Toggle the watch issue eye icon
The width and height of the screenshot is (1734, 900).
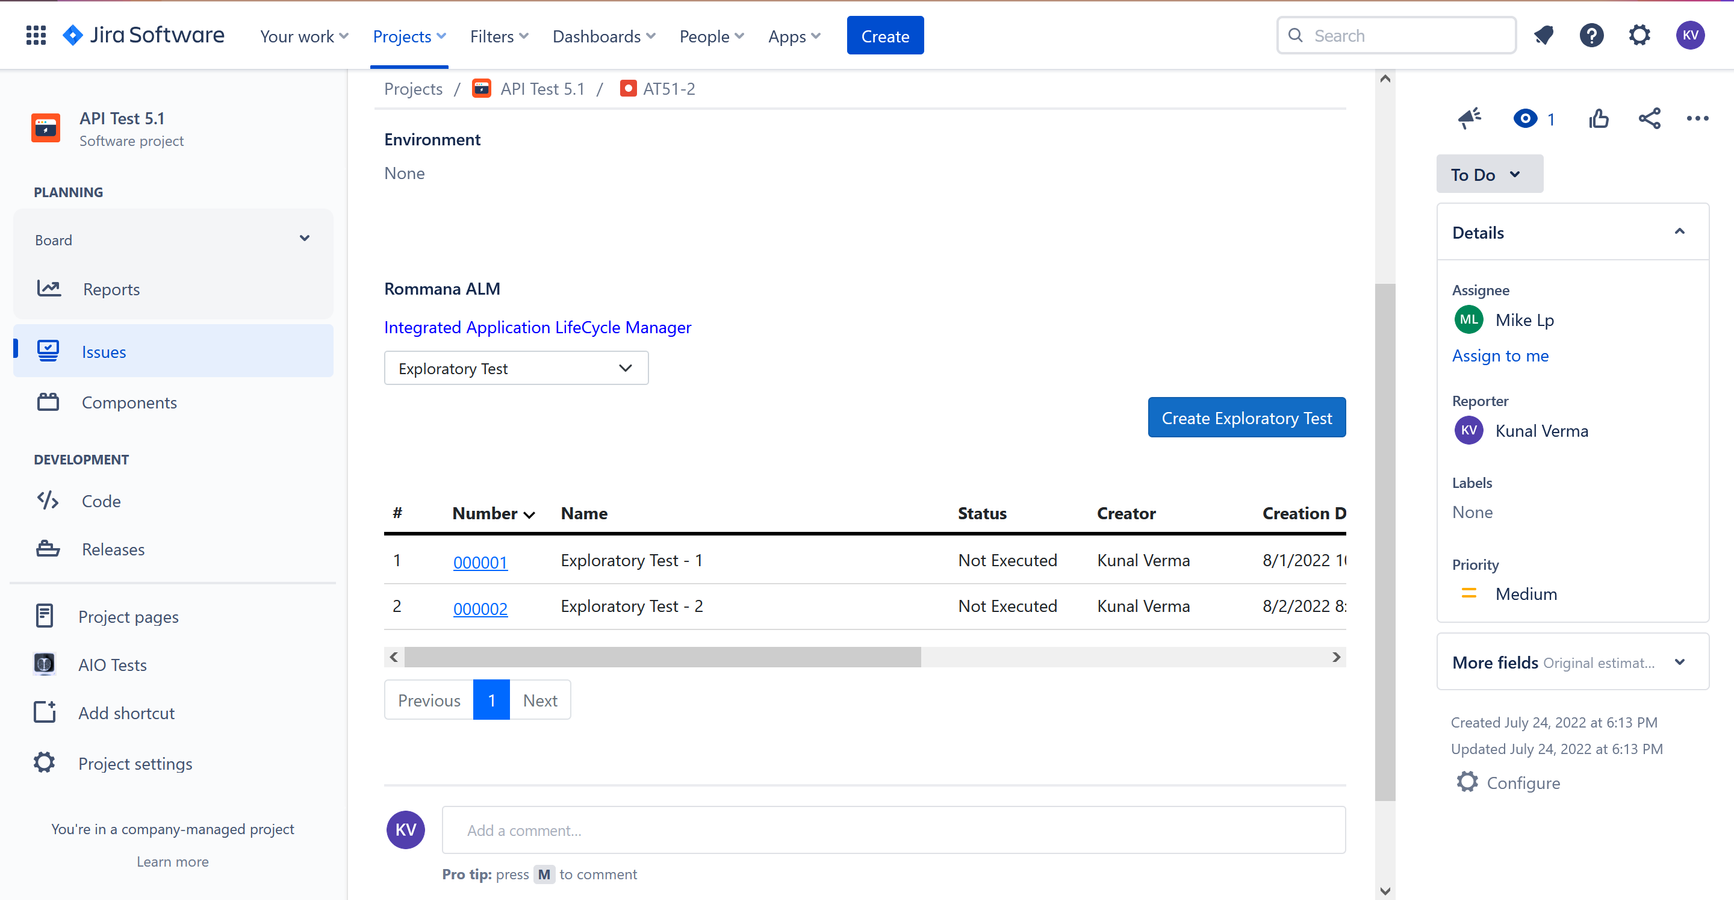coord(1525,118)
